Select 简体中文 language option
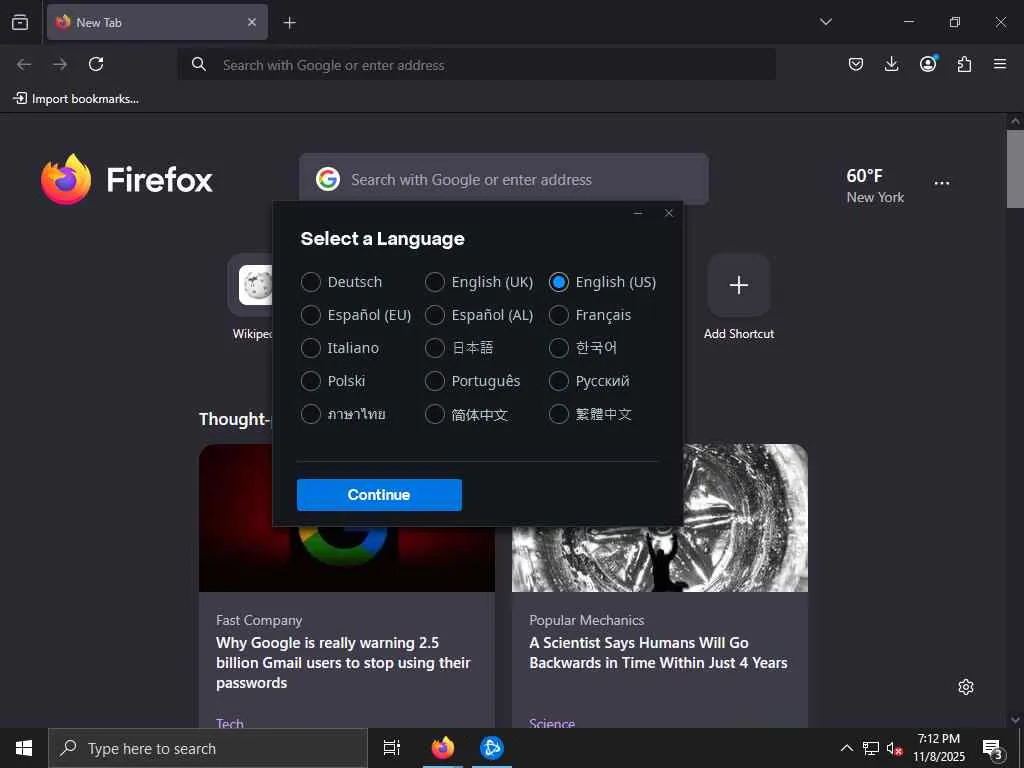 click(466, 414)
